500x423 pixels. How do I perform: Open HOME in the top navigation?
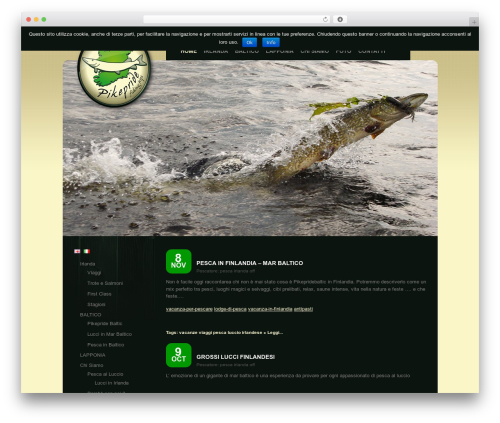pos(189,51)
